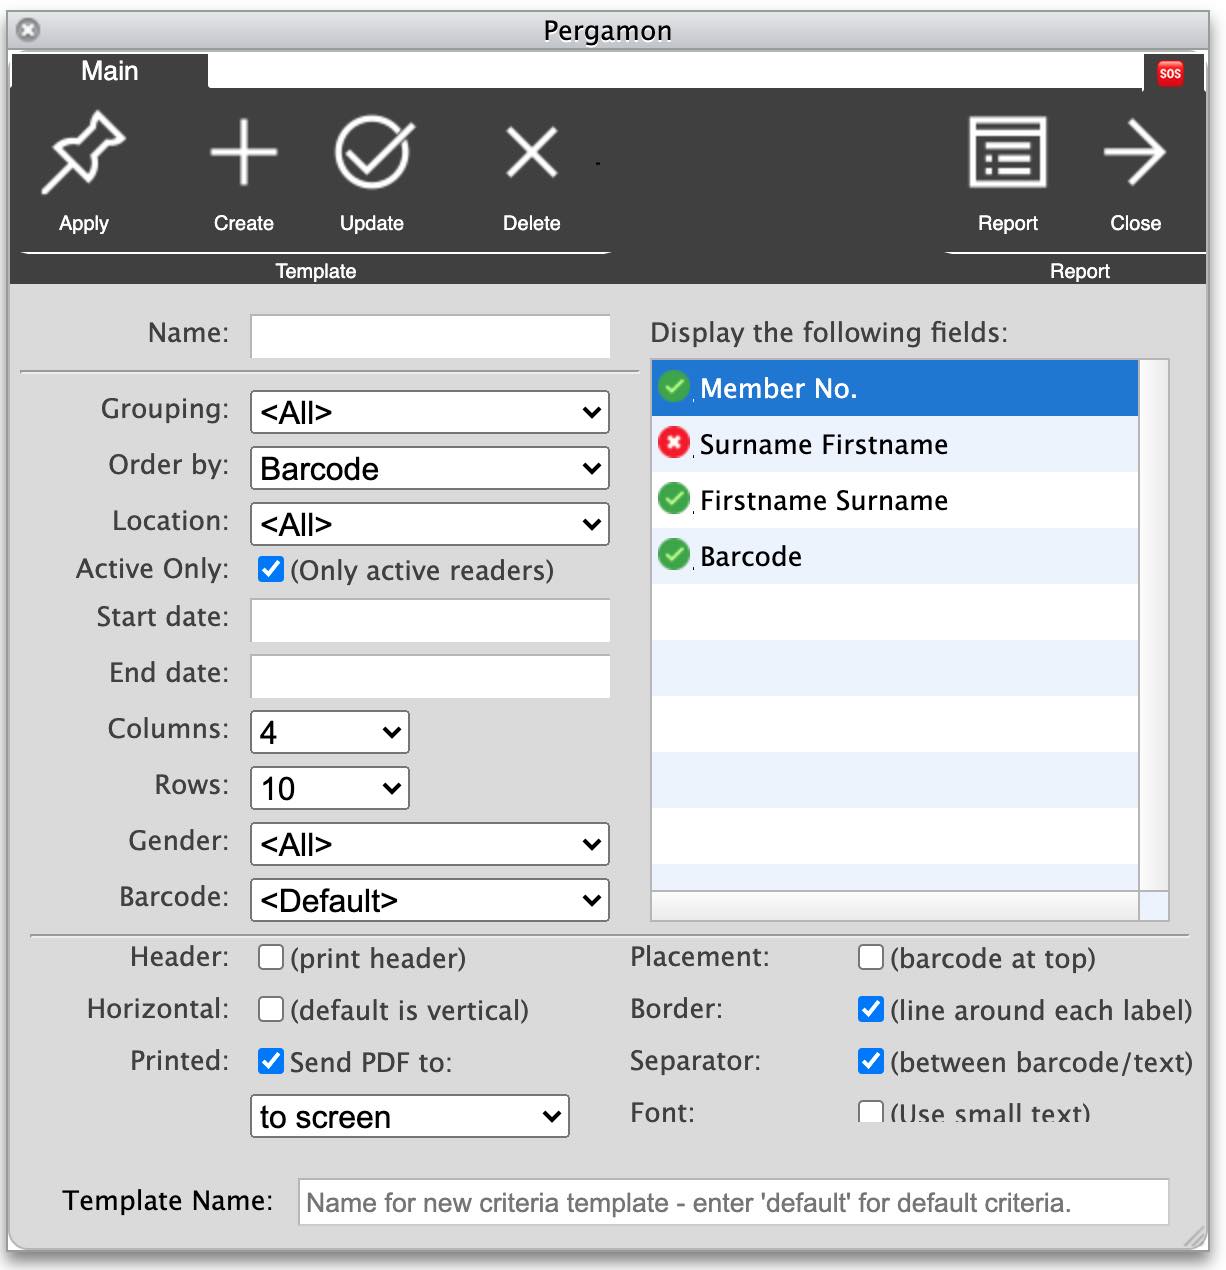
Task: Click the Create plus icon
Action: coord(243,153)
